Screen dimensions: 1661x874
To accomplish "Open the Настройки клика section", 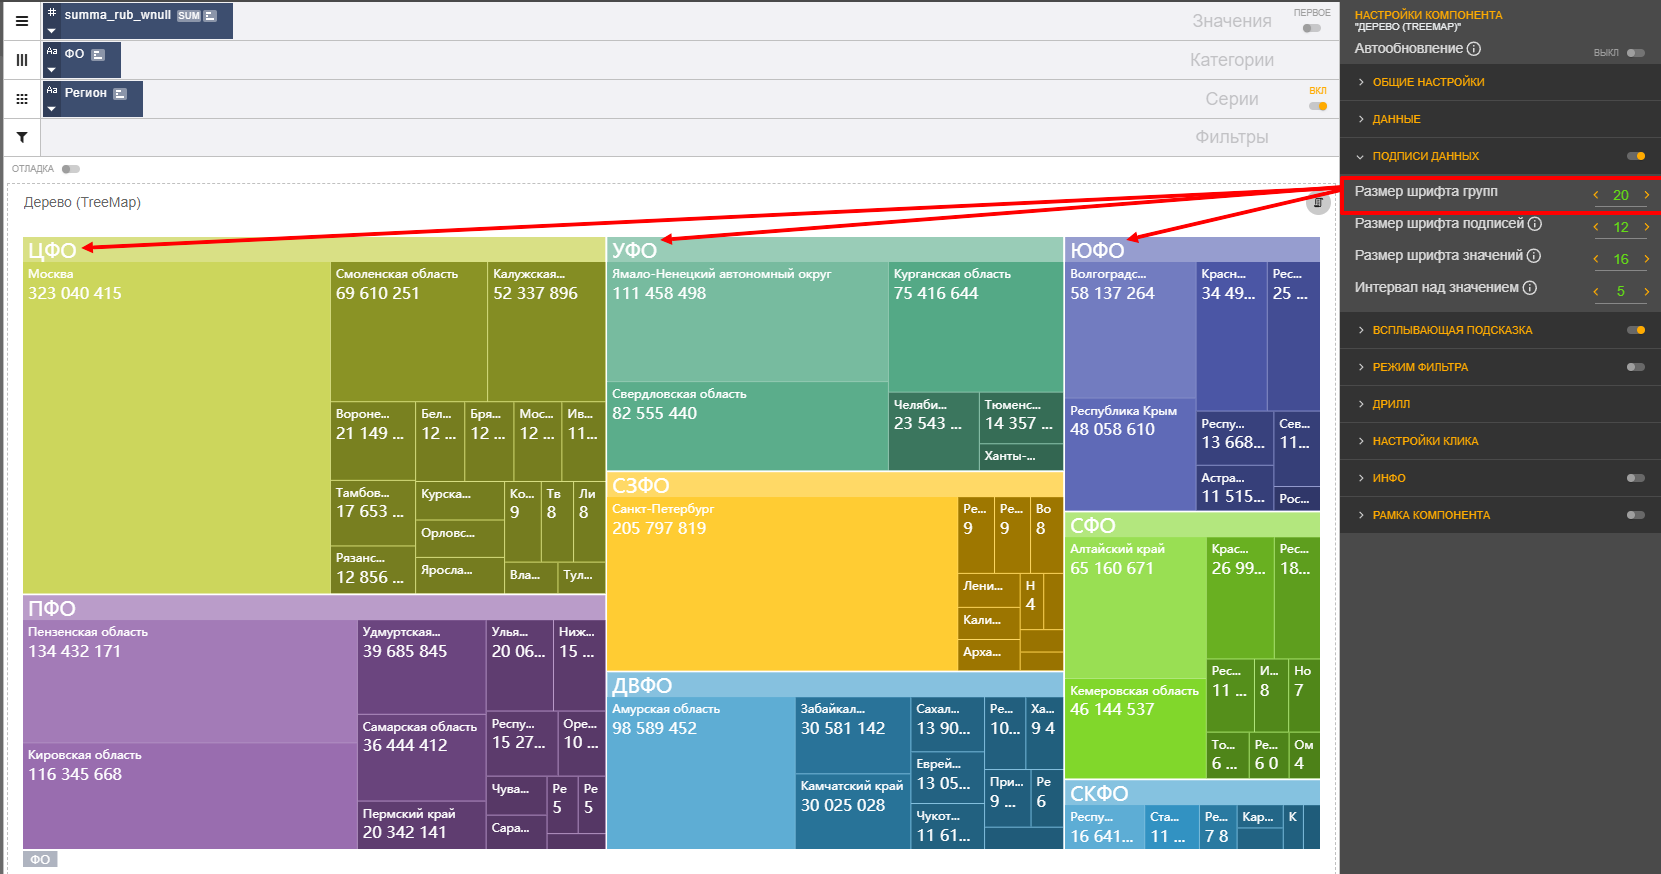I will pyautogui.click(x=1425, y=441).
